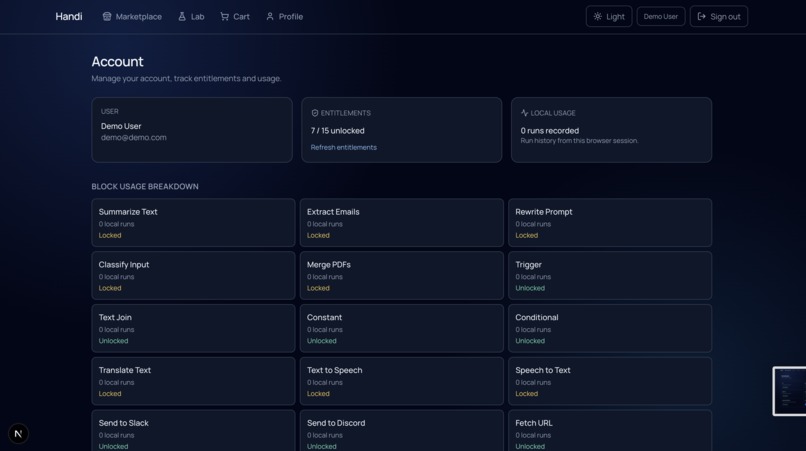Click the Merge PDFs block title

click(328, 264)
